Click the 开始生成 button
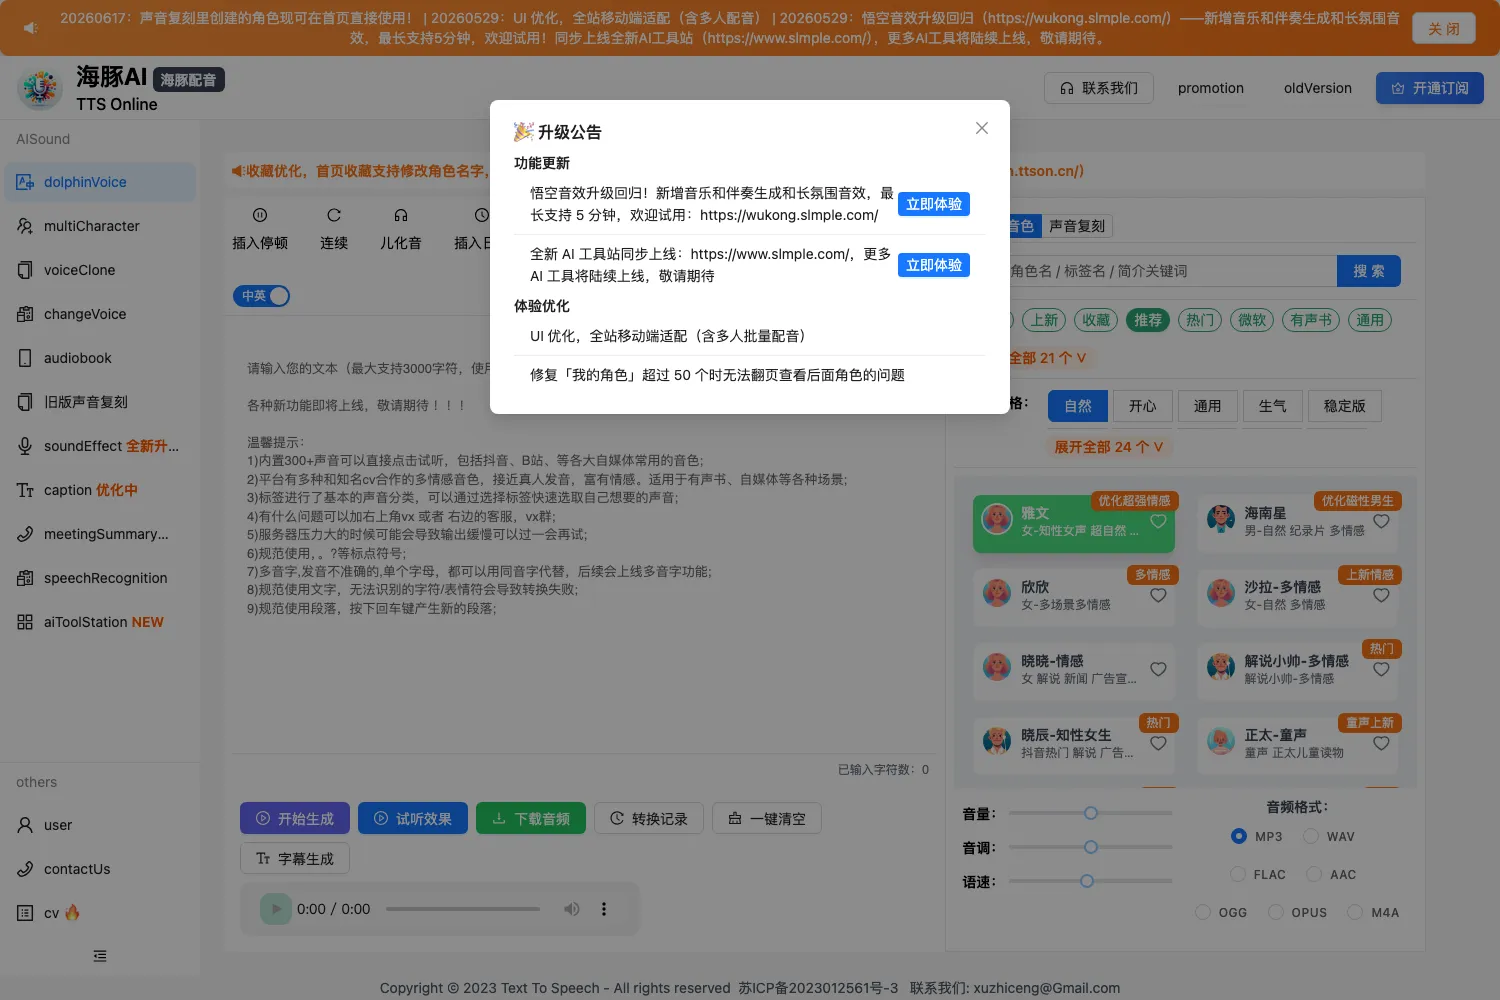The width and height of the screenshot is (1500, 1000). pos(295,818)
